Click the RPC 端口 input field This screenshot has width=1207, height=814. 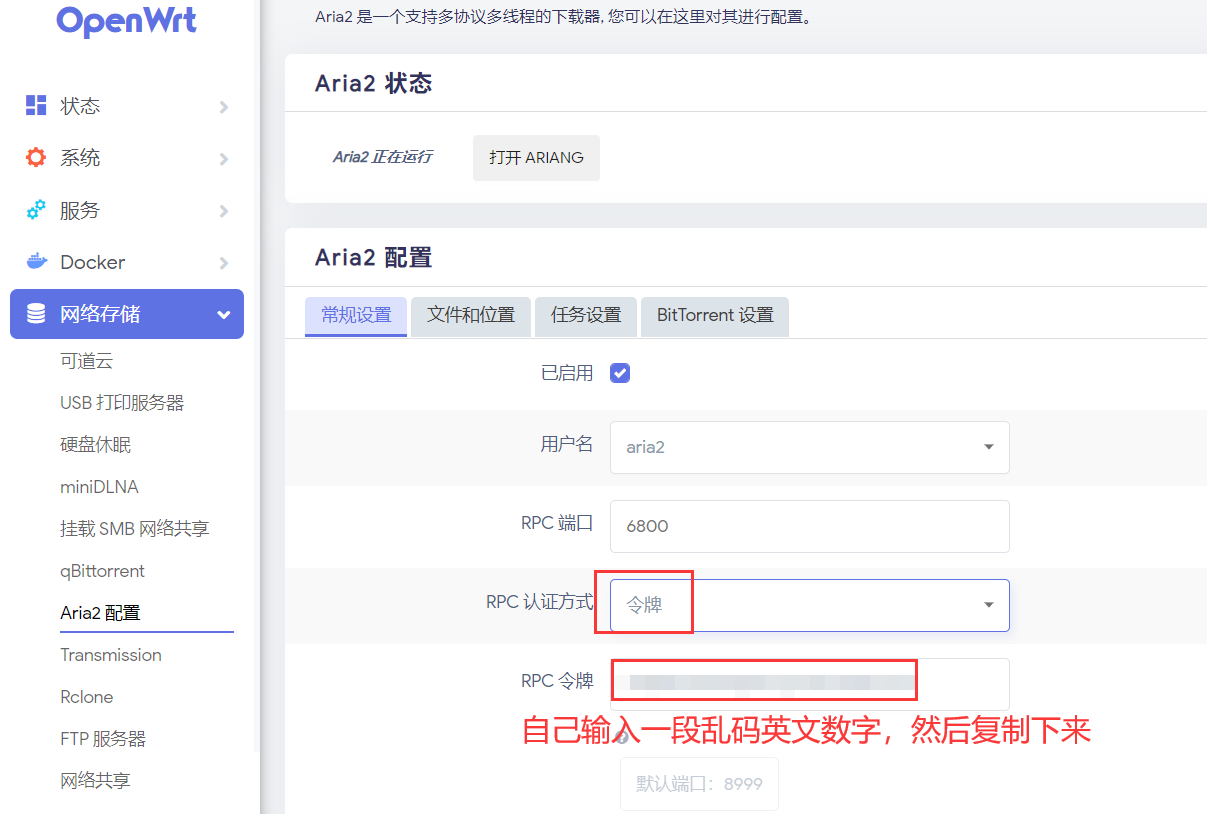pyautogui.click(x=809, y=526)
